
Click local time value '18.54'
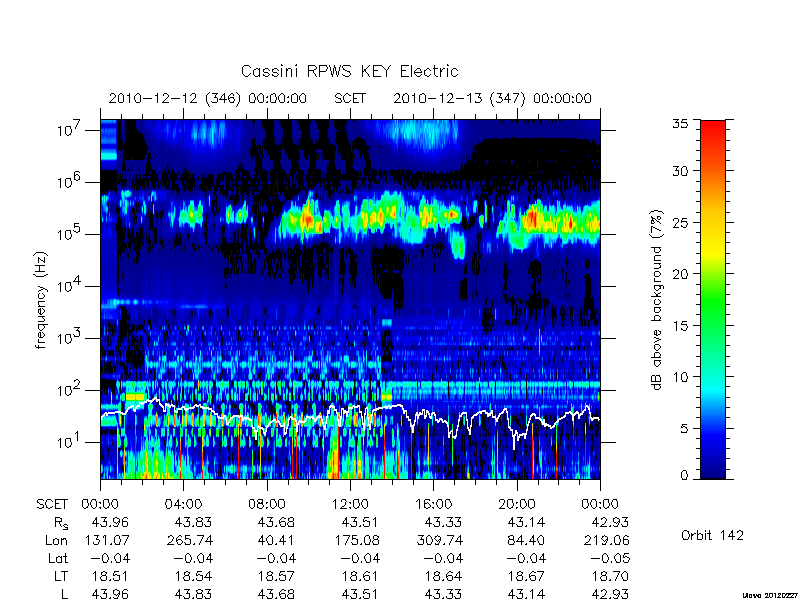[193, 576]
